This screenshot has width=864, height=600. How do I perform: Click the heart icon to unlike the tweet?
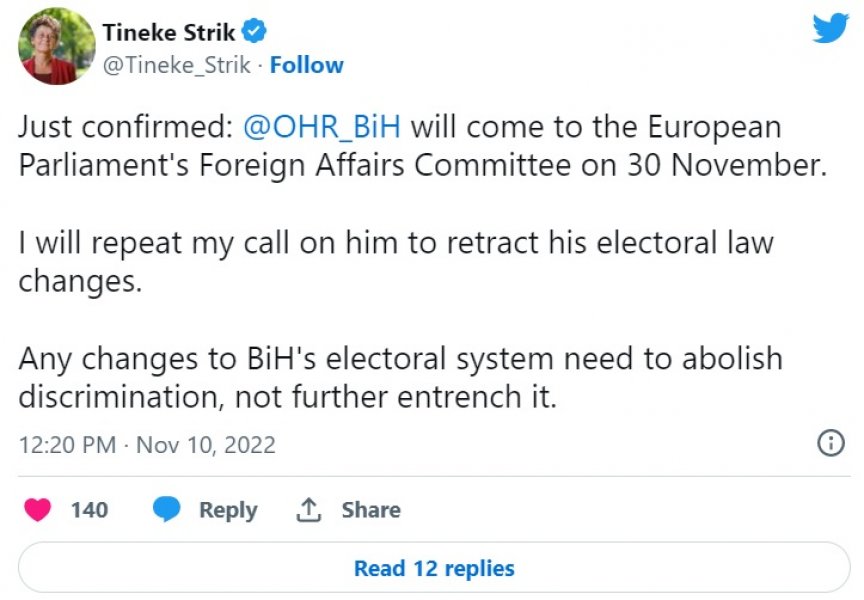pyautogui.click(x=35, y=509)
